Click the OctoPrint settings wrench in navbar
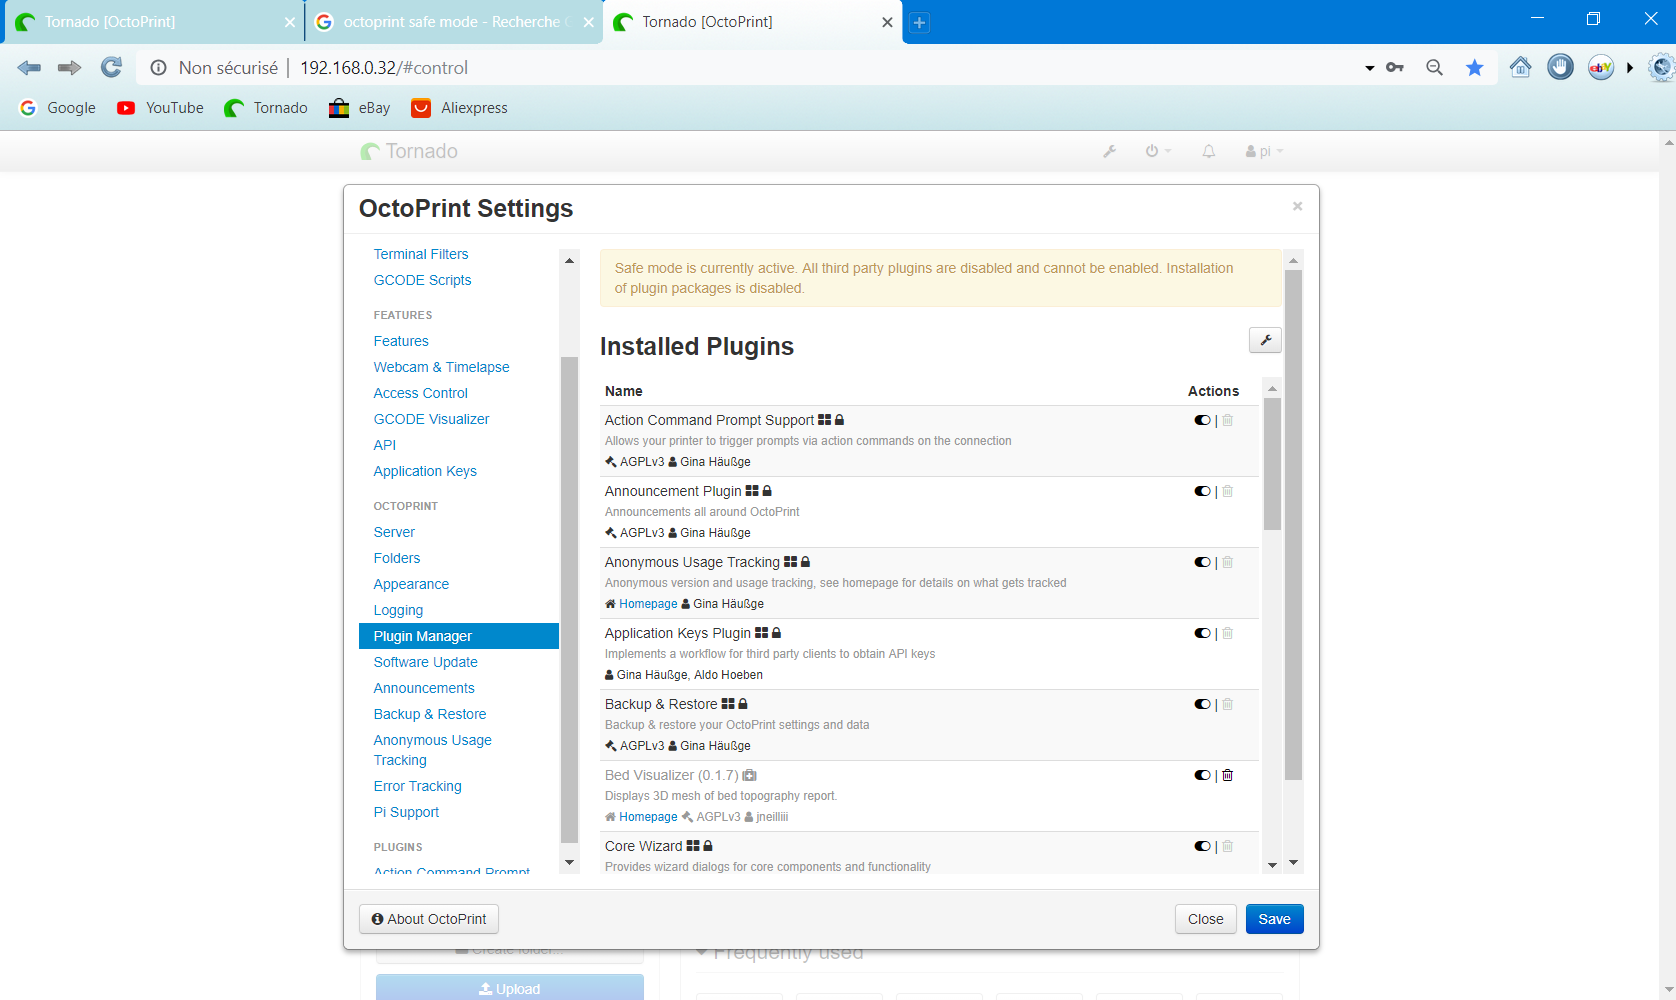Image resolution: width=1676 pixels, height=1000 pixels. point(1109,151)
